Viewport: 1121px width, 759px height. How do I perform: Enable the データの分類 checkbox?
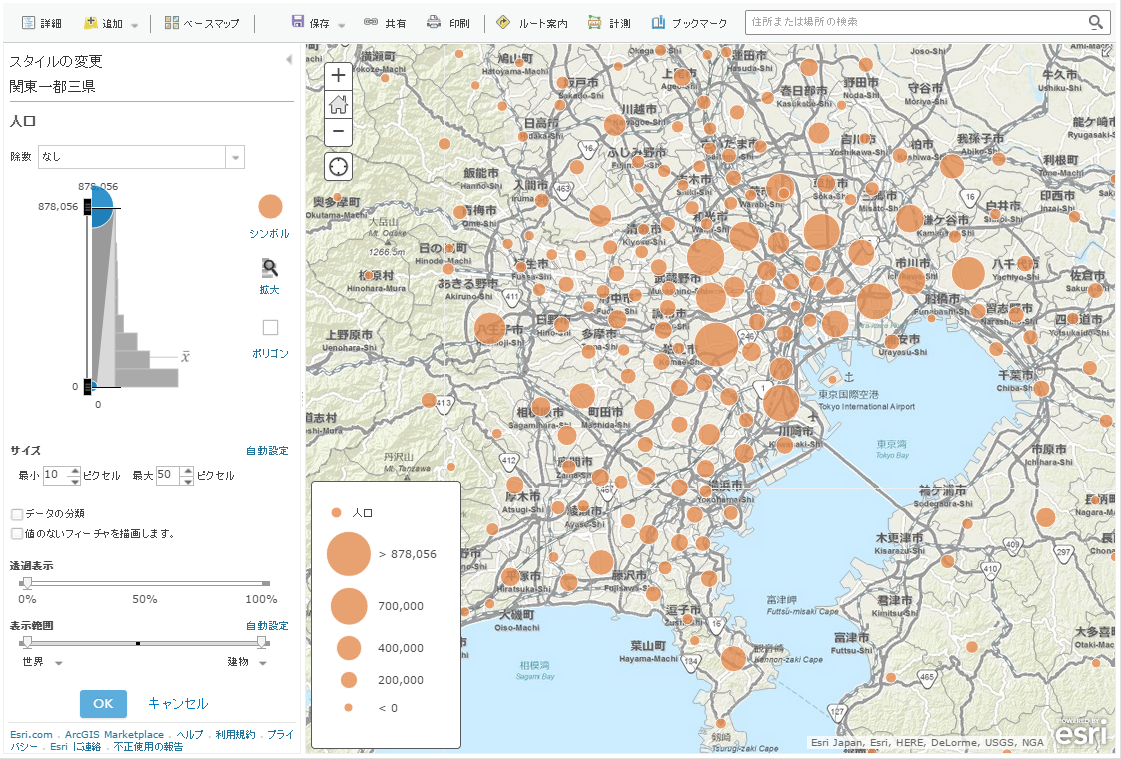pos(17,514)
